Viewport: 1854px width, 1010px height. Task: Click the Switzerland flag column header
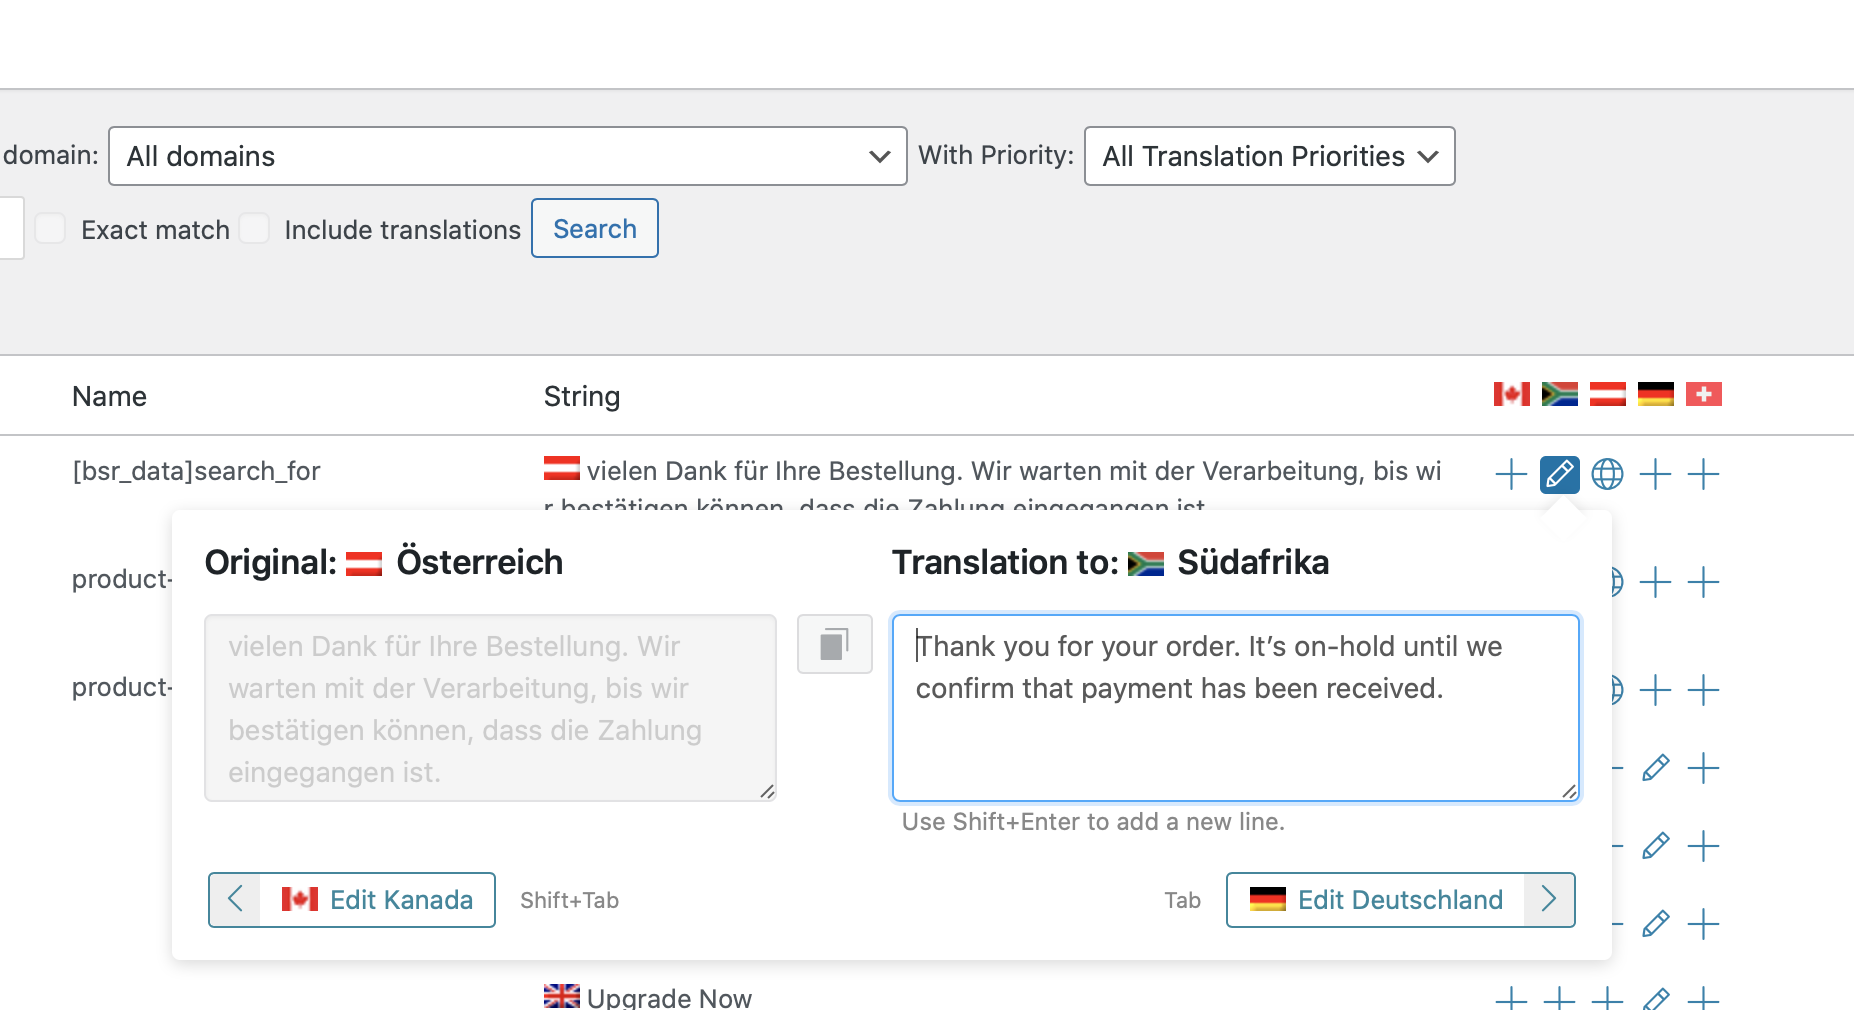(x=1703, y=395)
